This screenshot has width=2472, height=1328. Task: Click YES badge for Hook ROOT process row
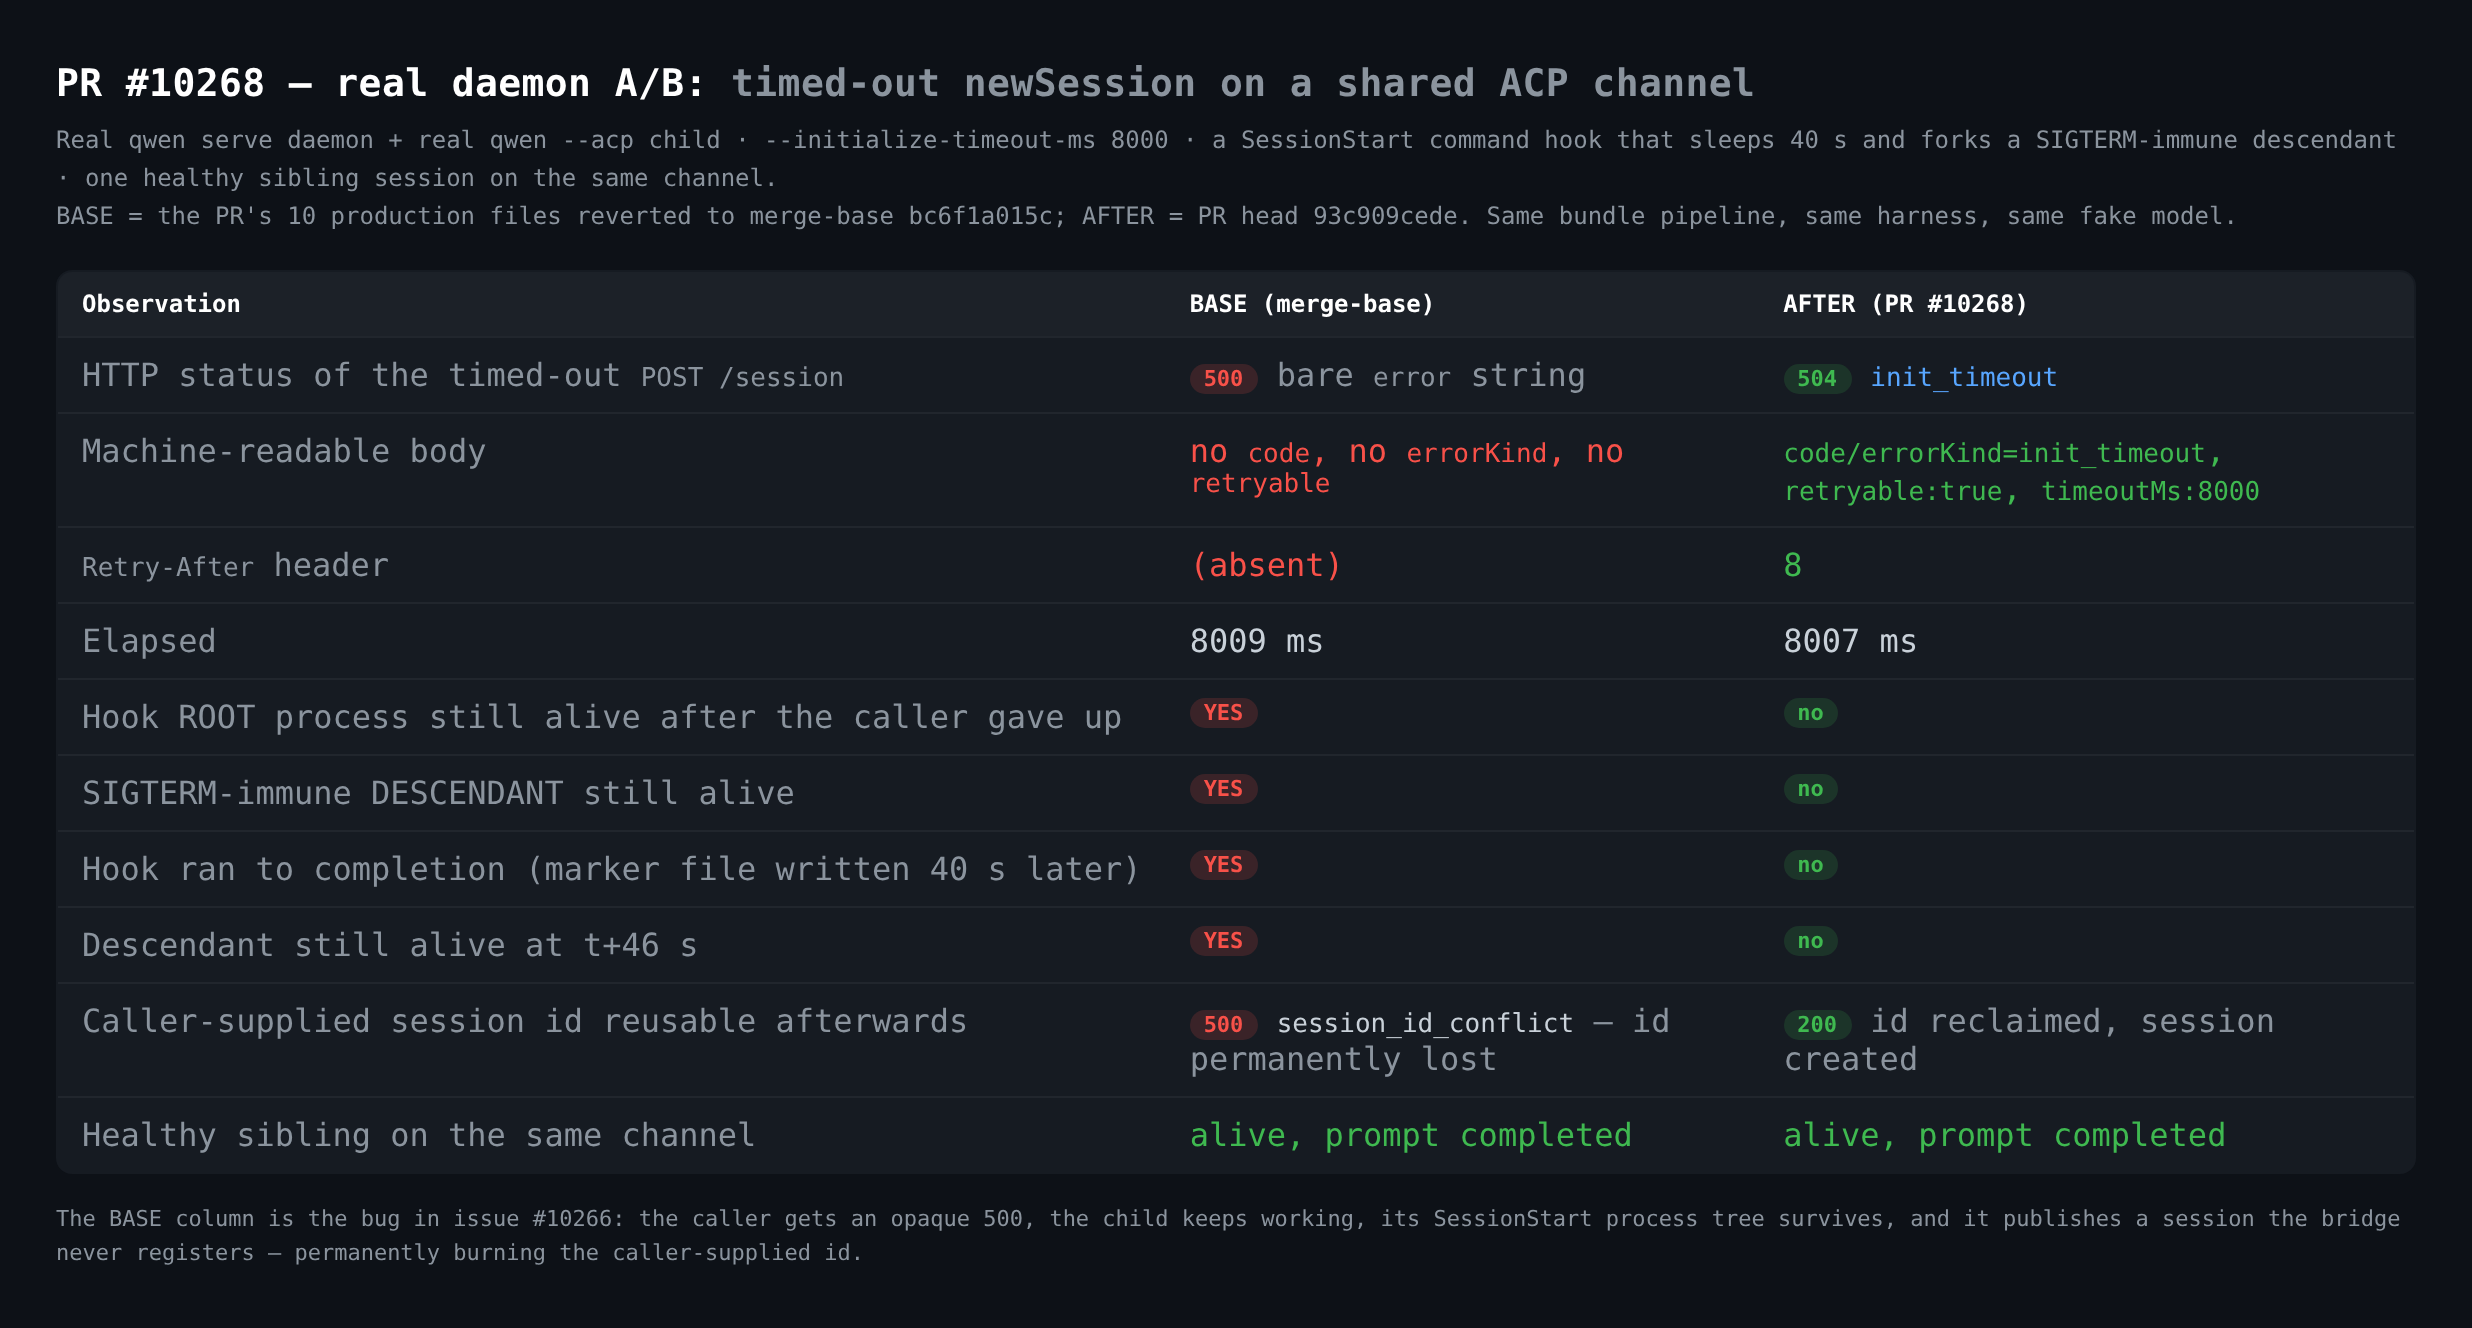[1223, 712]
